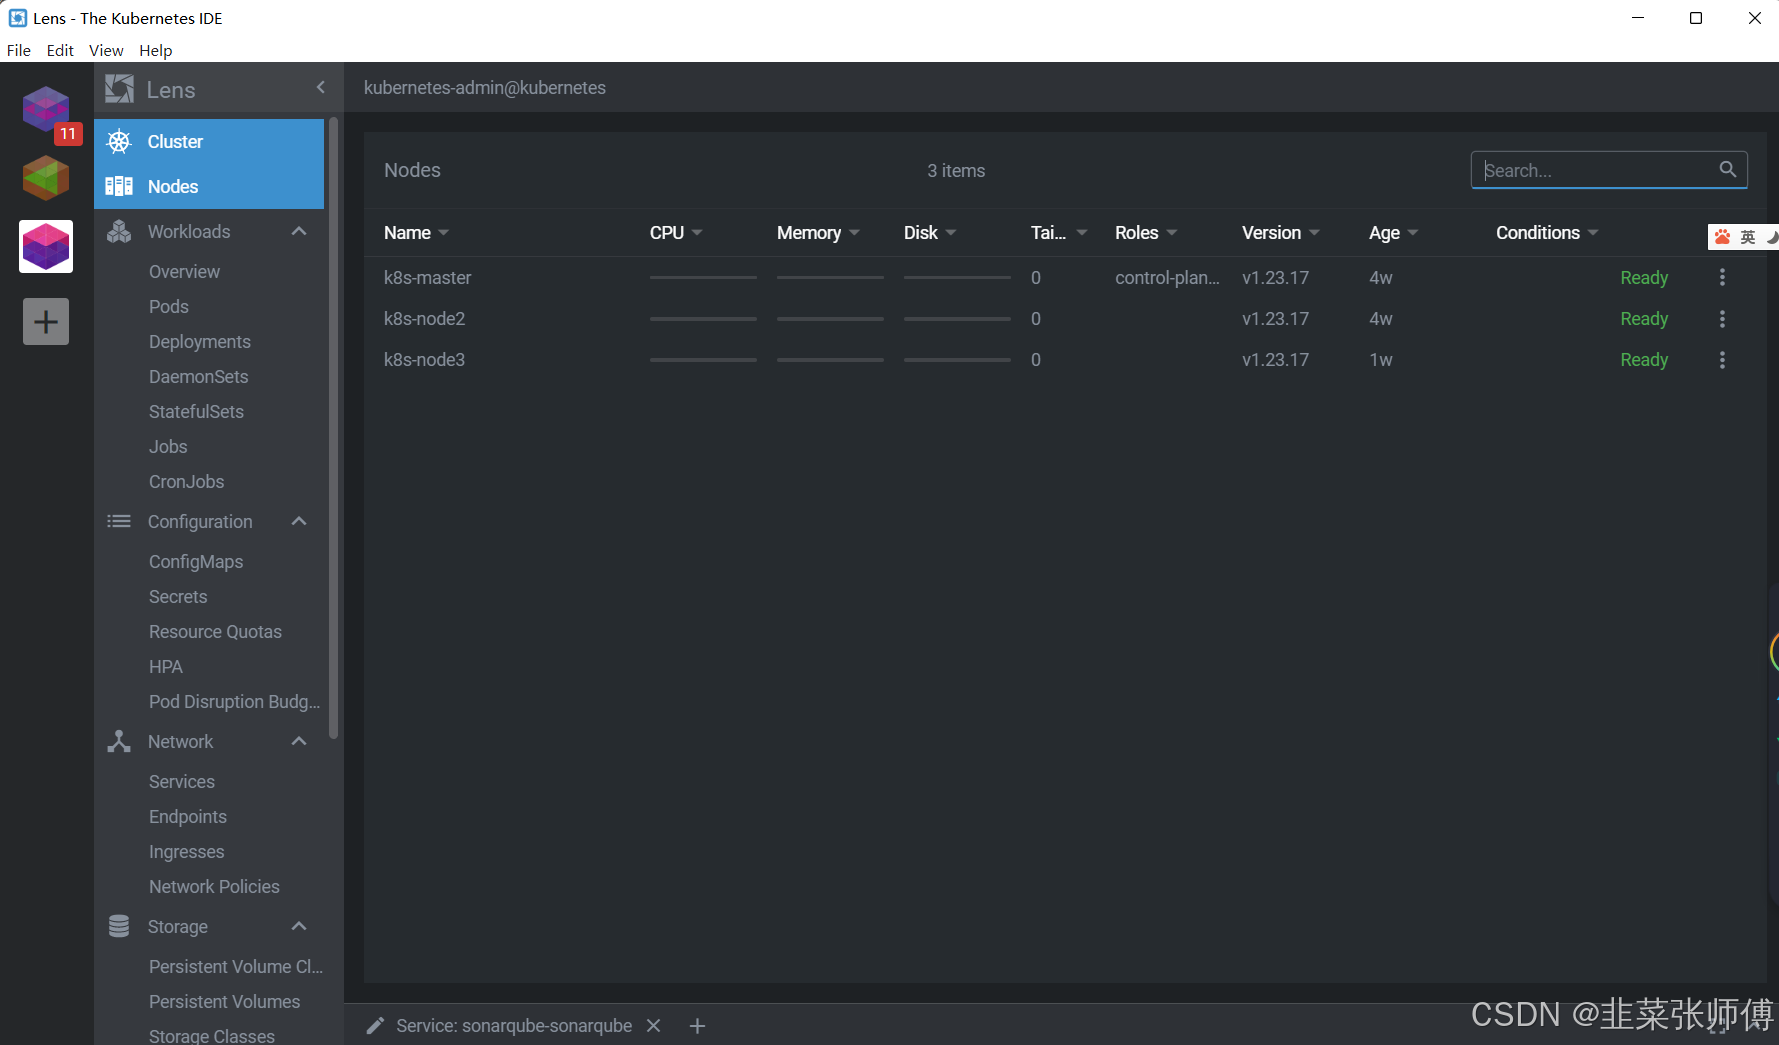Open the Edit menu
Viewport: 1779px width, 1045px height.
point(60,50)
